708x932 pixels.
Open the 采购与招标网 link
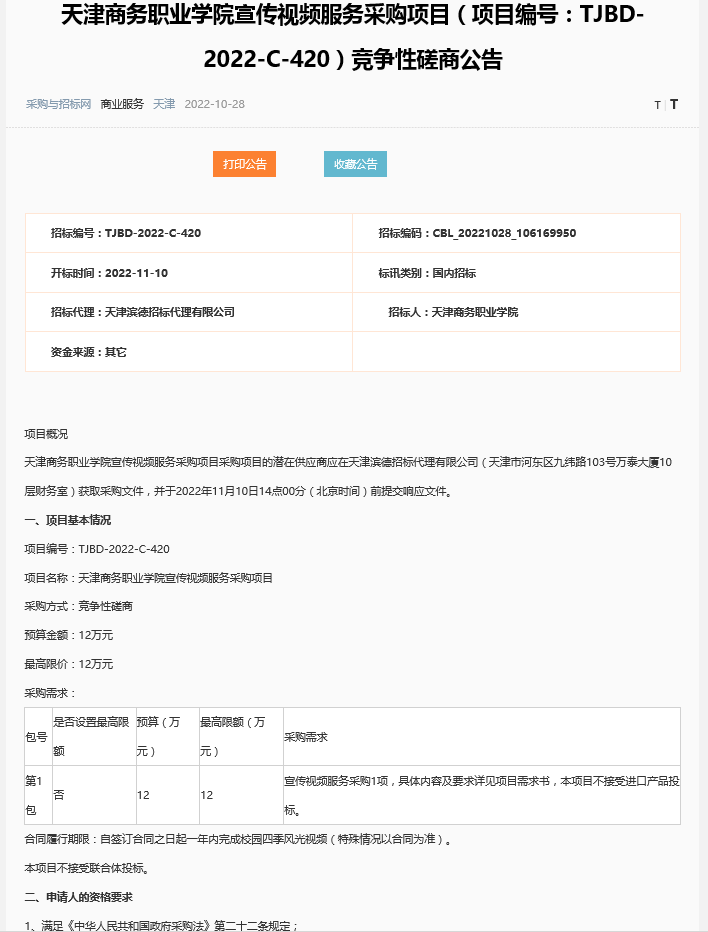point(58,104)
